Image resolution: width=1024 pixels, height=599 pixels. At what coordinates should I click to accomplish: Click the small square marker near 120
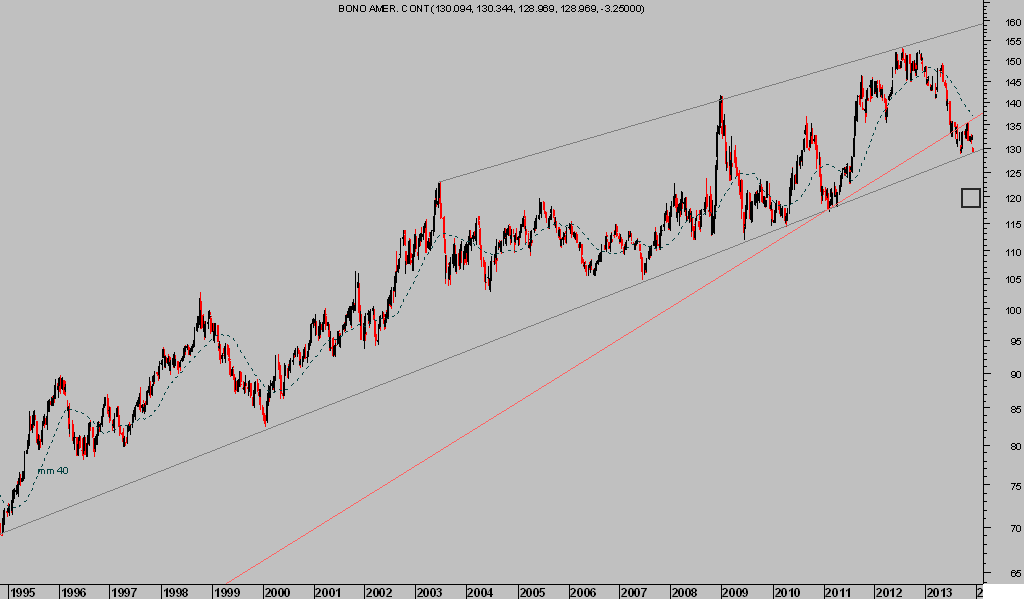pyautogui.click(x=970, y=198)
